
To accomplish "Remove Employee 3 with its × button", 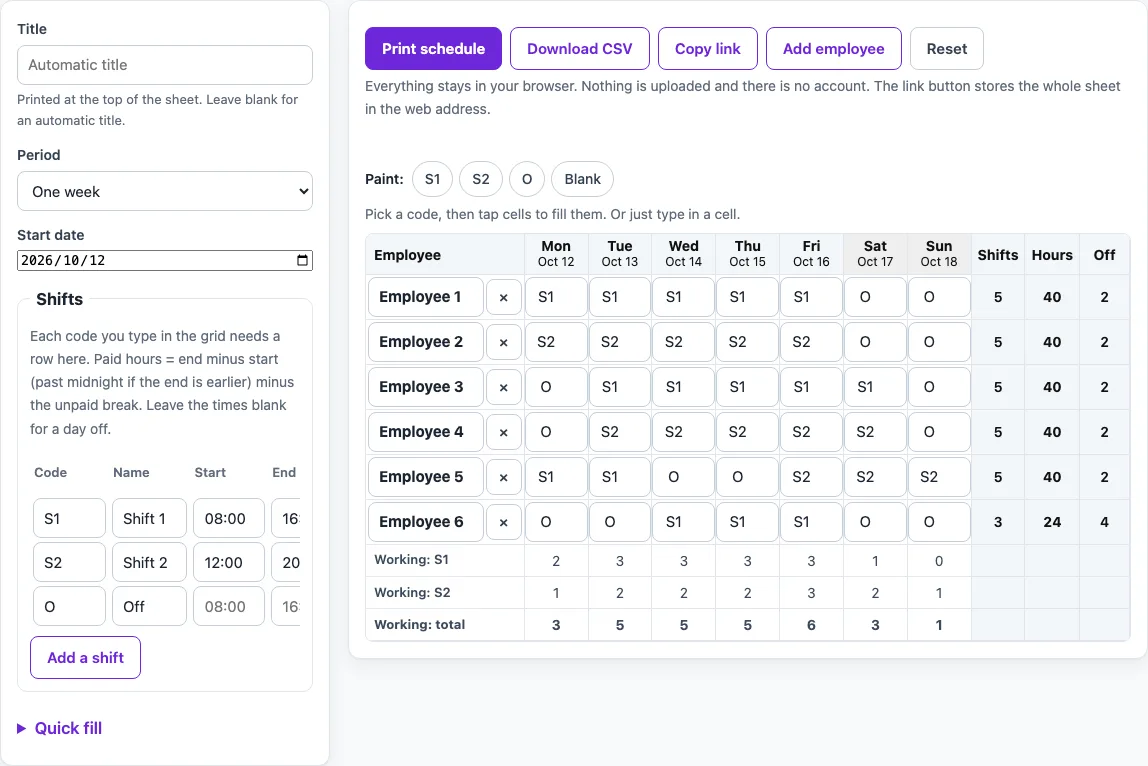I will (504, 387).
